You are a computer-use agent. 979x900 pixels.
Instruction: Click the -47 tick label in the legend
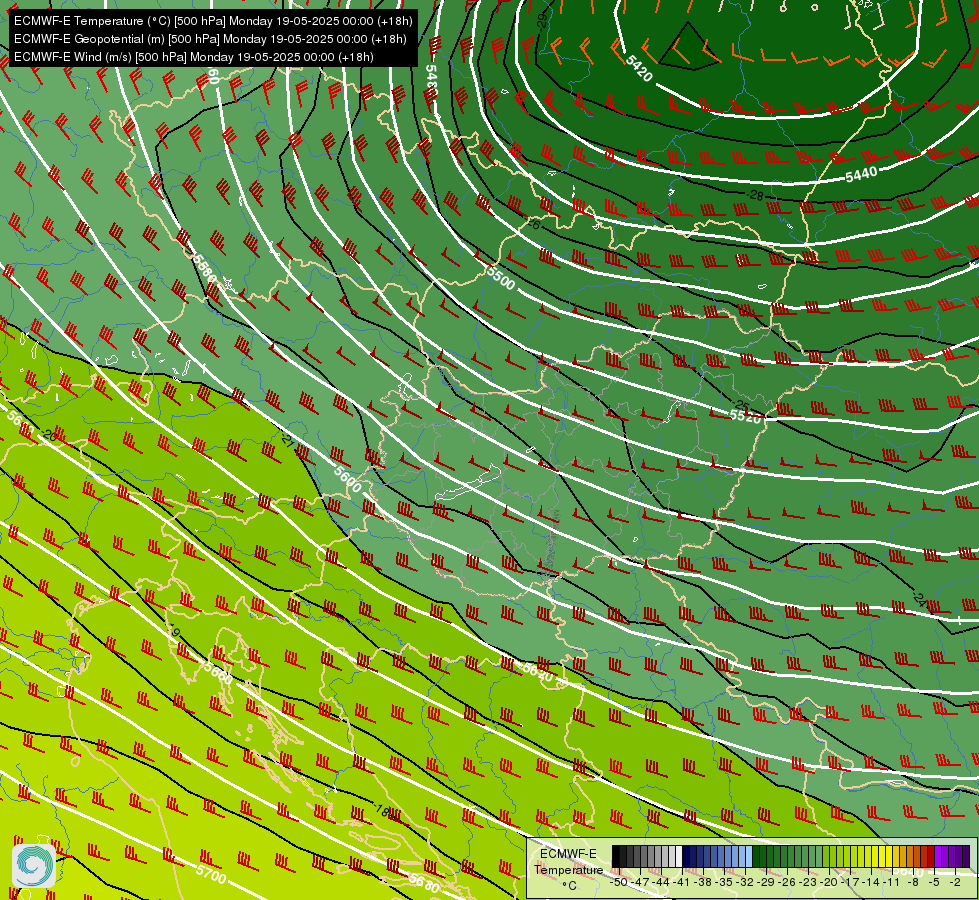[x=640, y=883]
